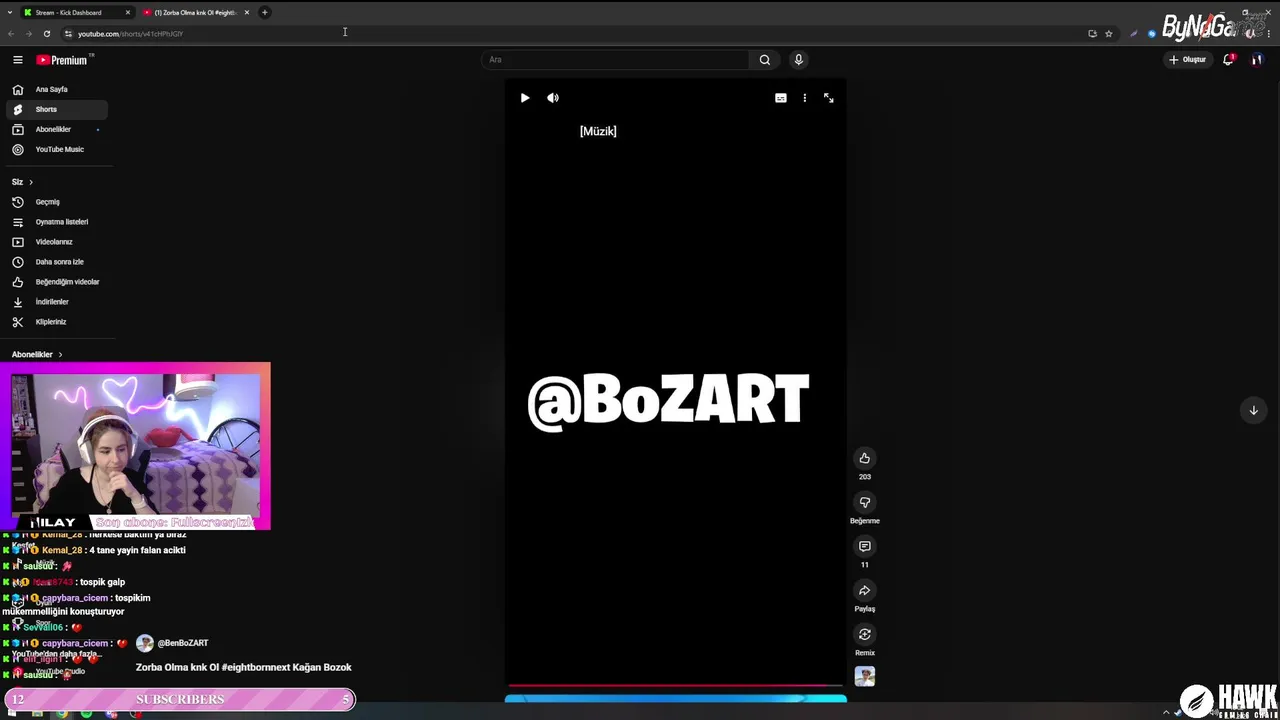Open the Windows Start button
The height and width of the screenshot is (720, 1280).
(x=14, y=713)
